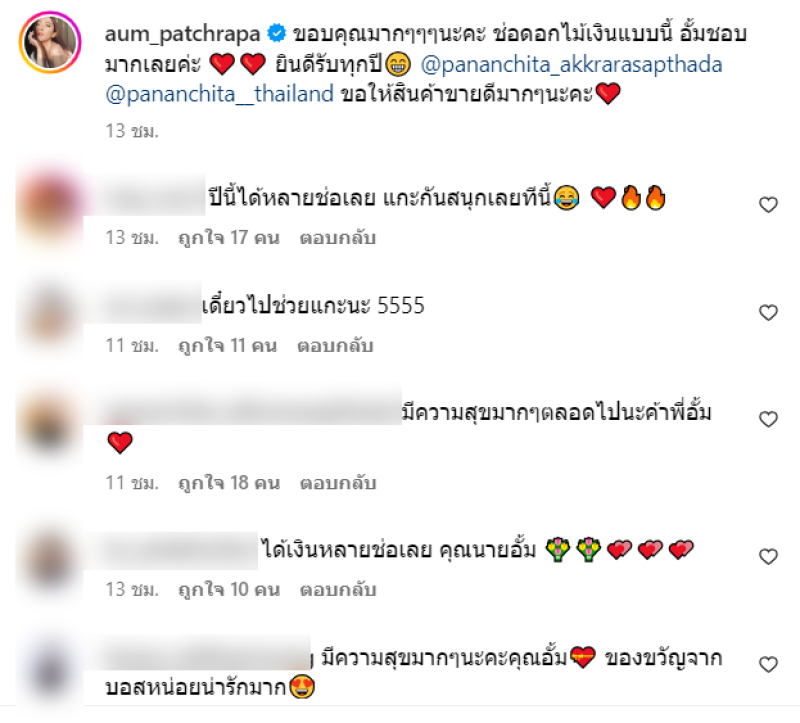The width and height of the screenshot is (800, 723).
Task: Reply to the comment with 18 likes
Action: [x=338, y=483]
